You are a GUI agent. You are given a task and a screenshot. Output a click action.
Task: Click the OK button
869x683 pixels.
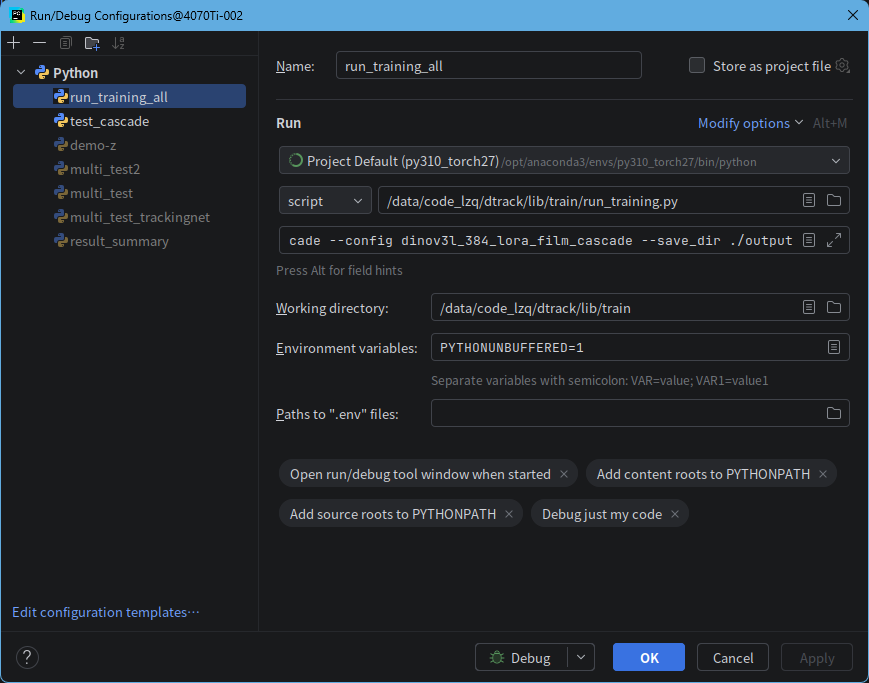click(x=648, y=657)
